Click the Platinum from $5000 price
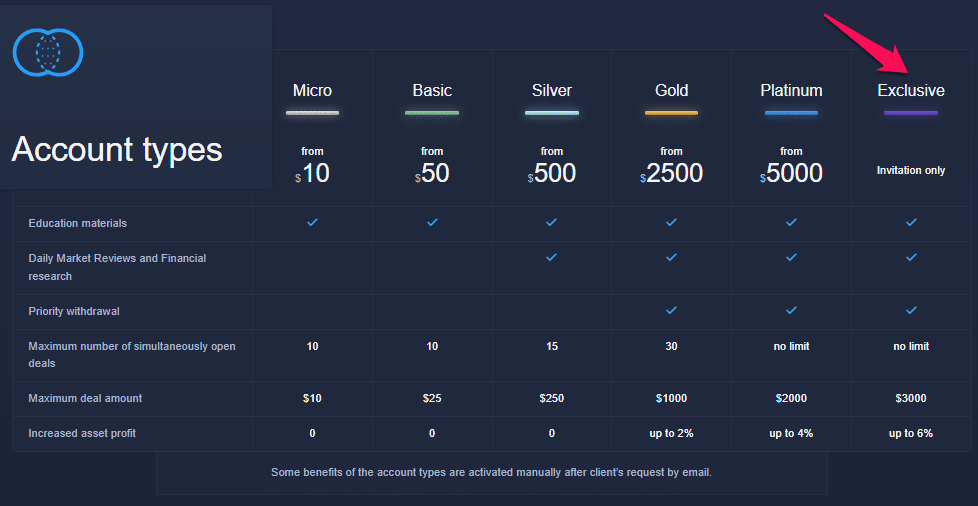 coord(791,167)
